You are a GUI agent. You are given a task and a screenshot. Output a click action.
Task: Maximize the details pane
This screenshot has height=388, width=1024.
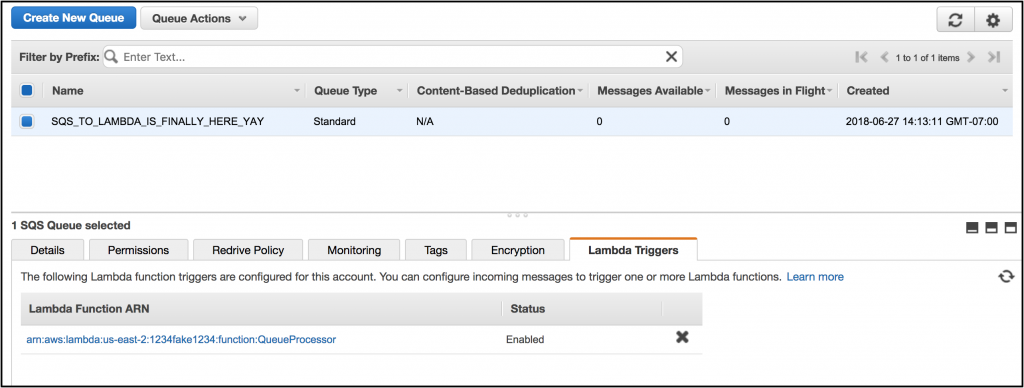click(x=1010, y=227)
